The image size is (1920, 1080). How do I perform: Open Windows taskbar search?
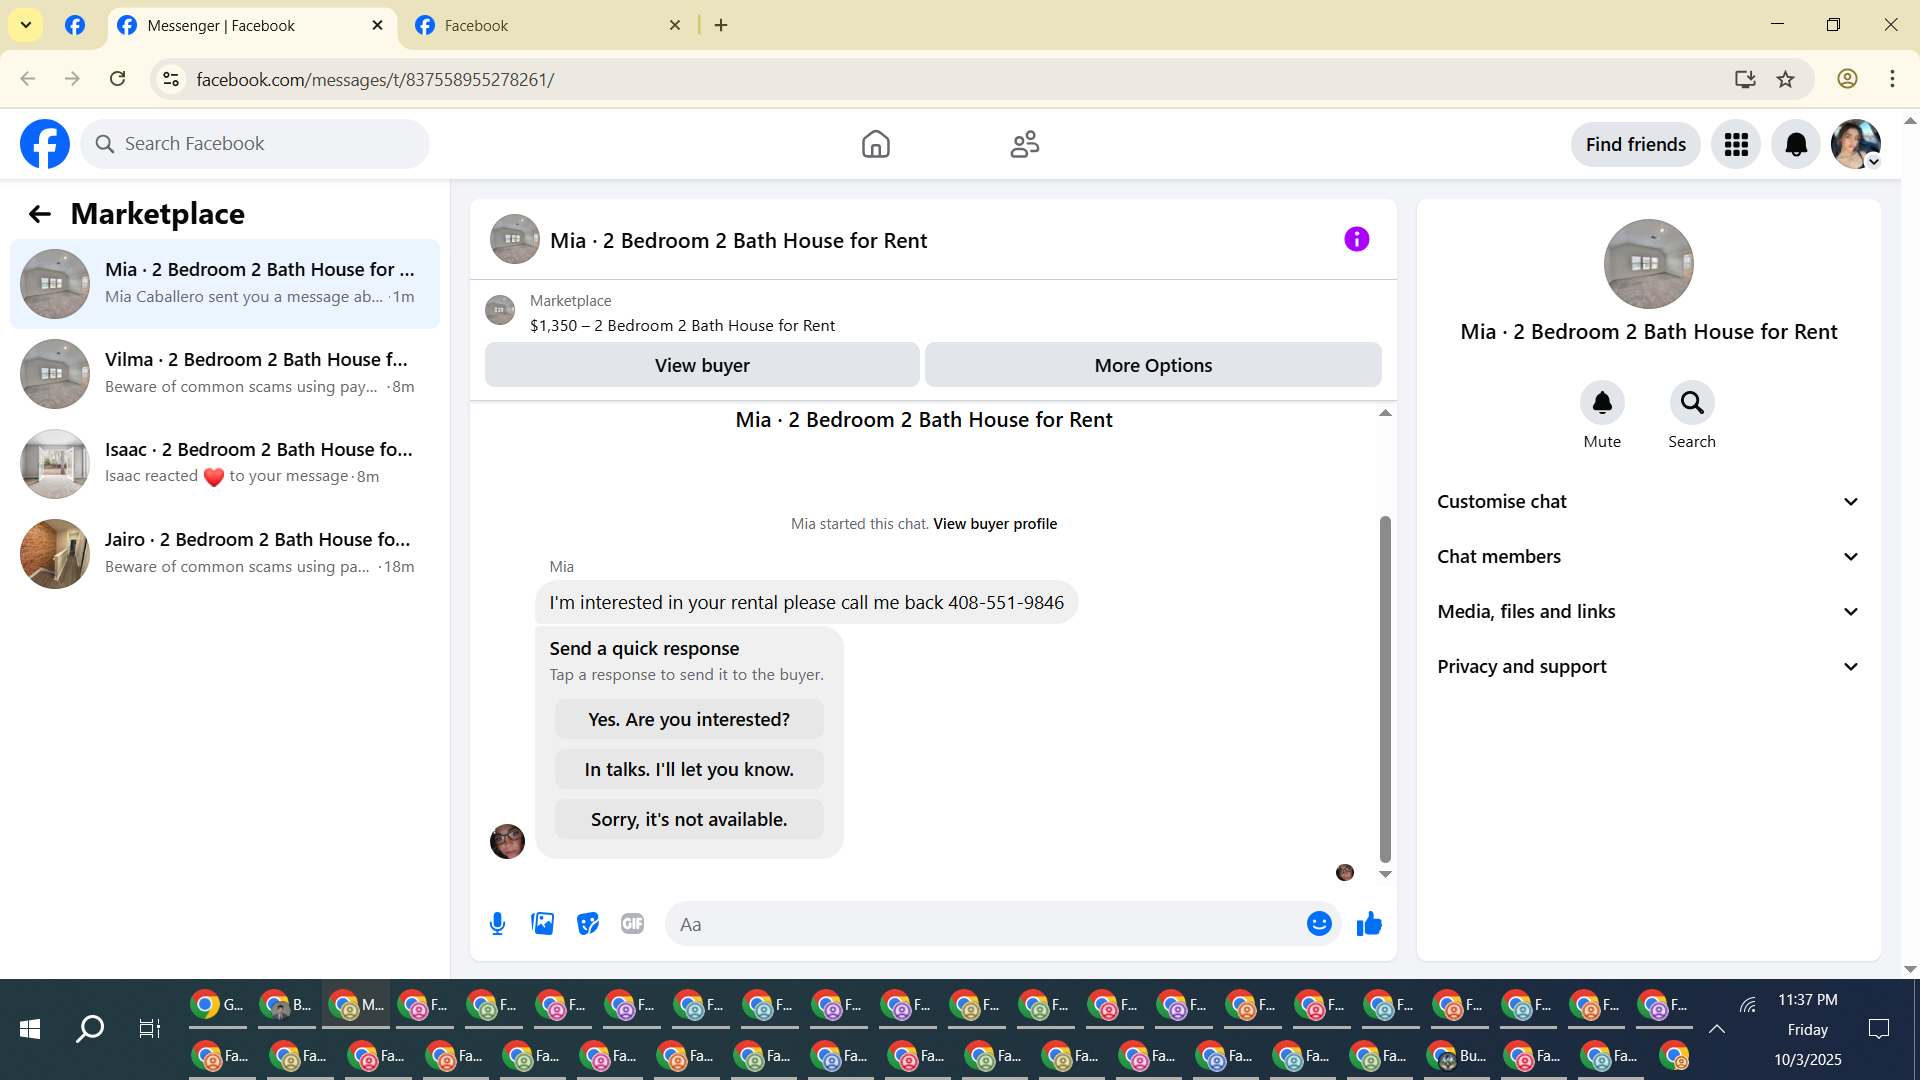[x=90, y=1029]
